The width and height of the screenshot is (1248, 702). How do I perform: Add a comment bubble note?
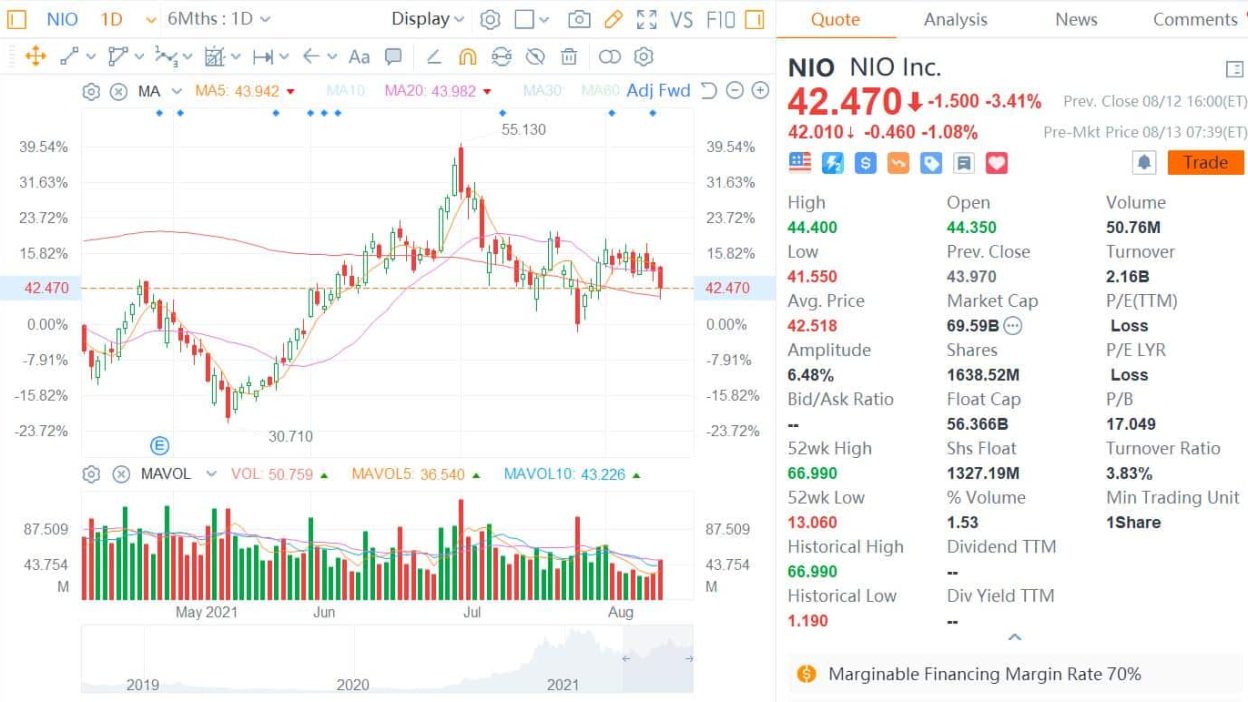click(x=393, y=57)
